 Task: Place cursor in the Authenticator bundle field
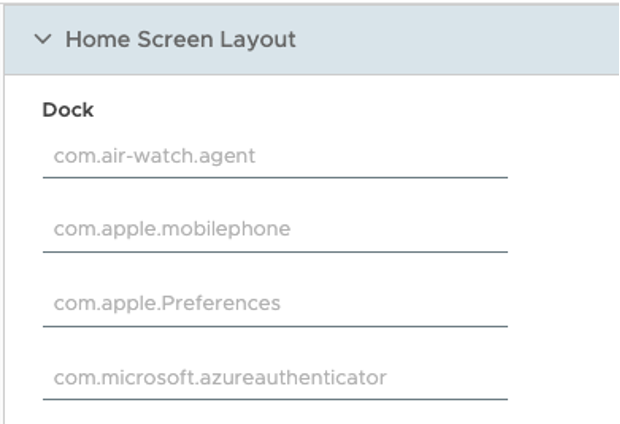coord(274,378)
